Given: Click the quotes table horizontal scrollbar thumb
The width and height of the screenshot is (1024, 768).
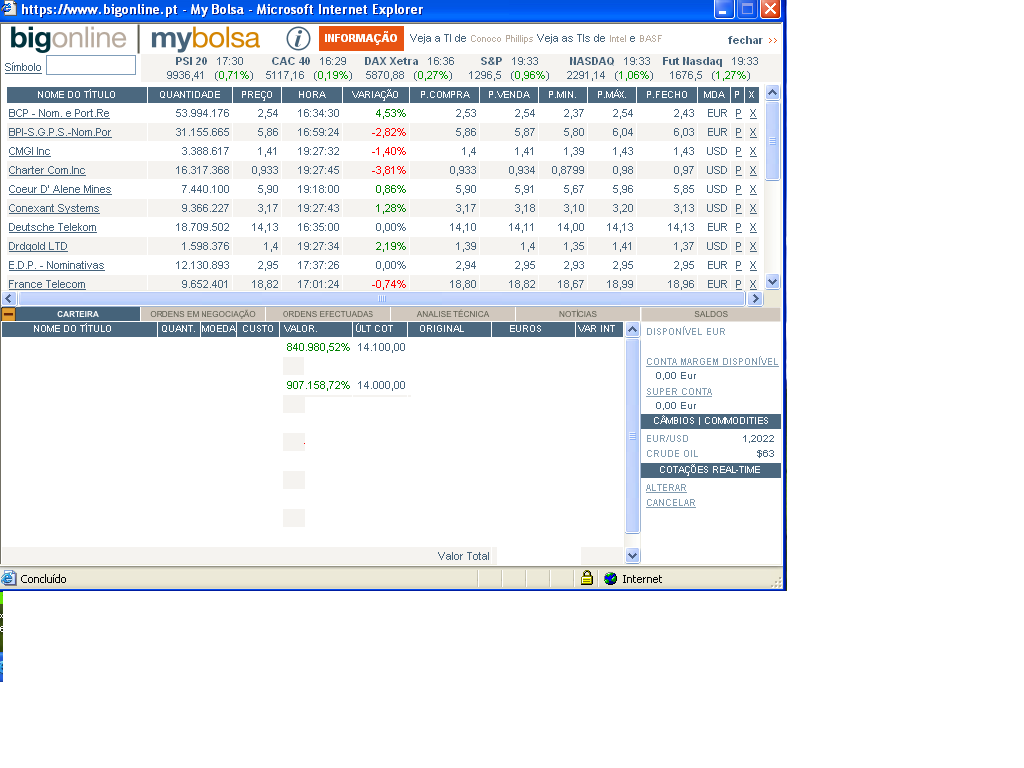Looking at the screenshot, I should tap(382, 298).
